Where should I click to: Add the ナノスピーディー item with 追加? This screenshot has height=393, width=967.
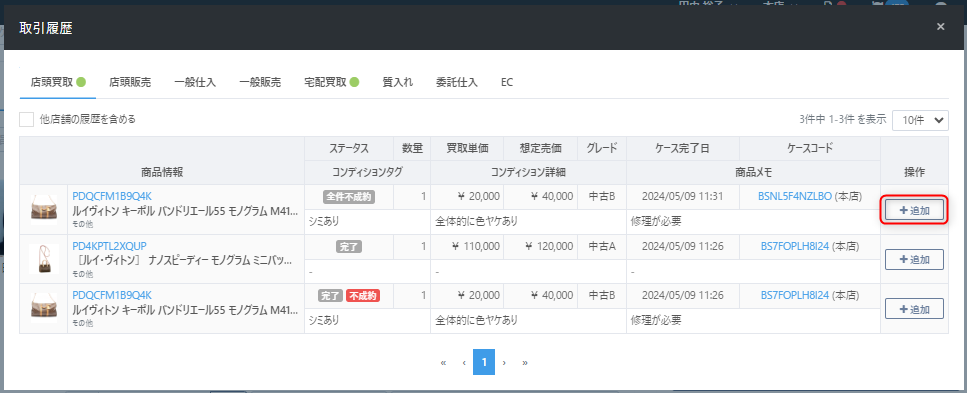click(x=914, y=260)
